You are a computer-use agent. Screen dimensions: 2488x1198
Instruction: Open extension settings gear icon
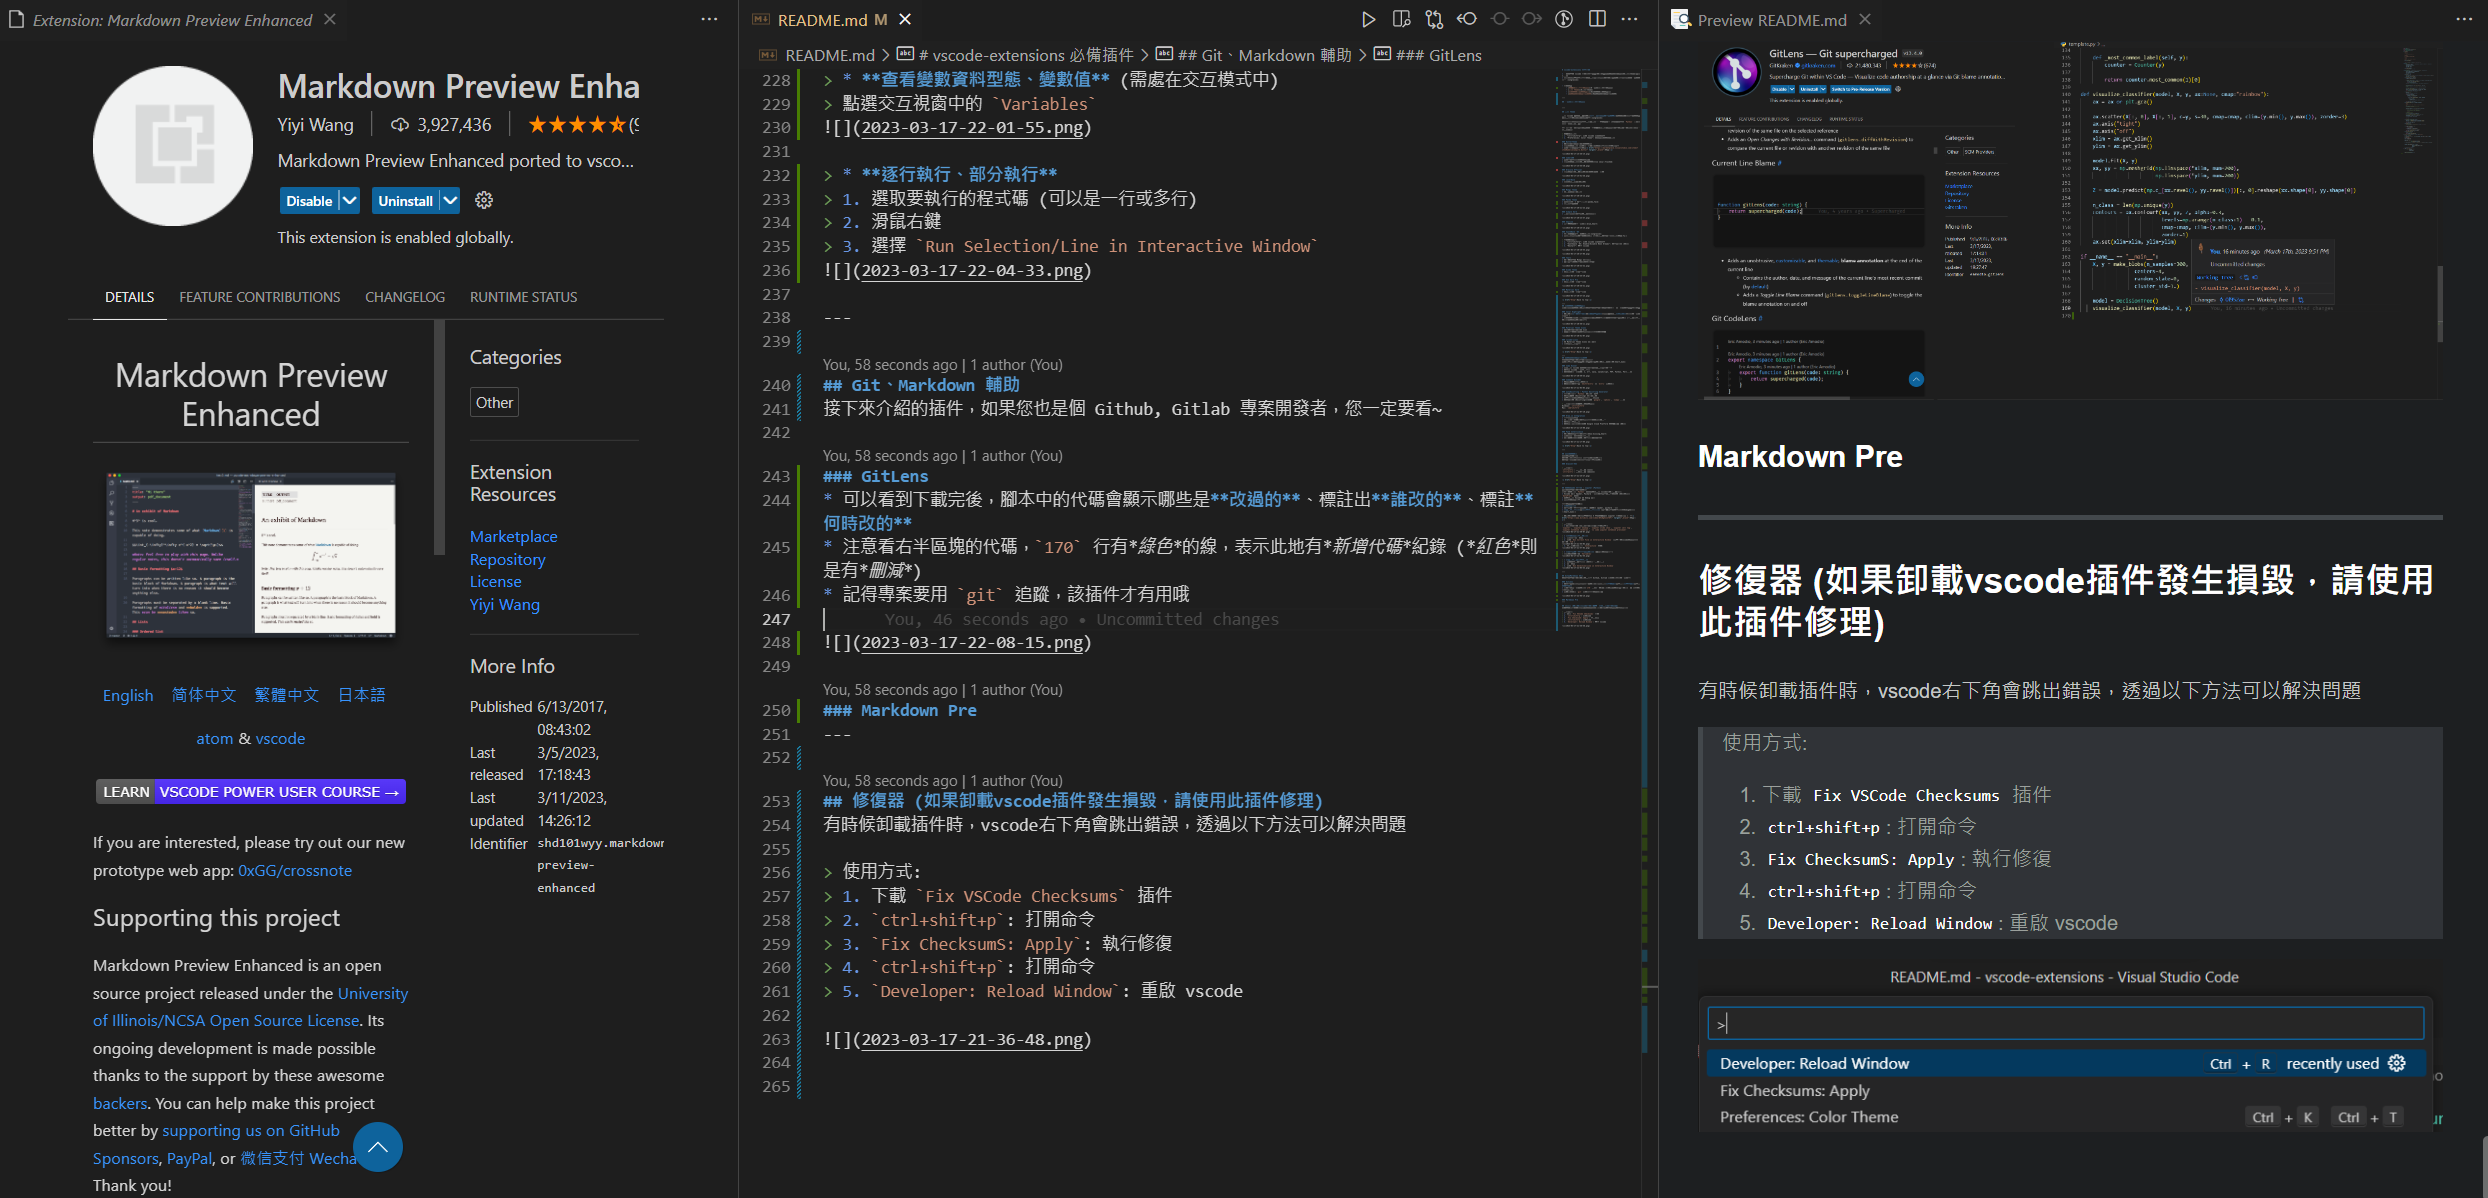point(484,201)
